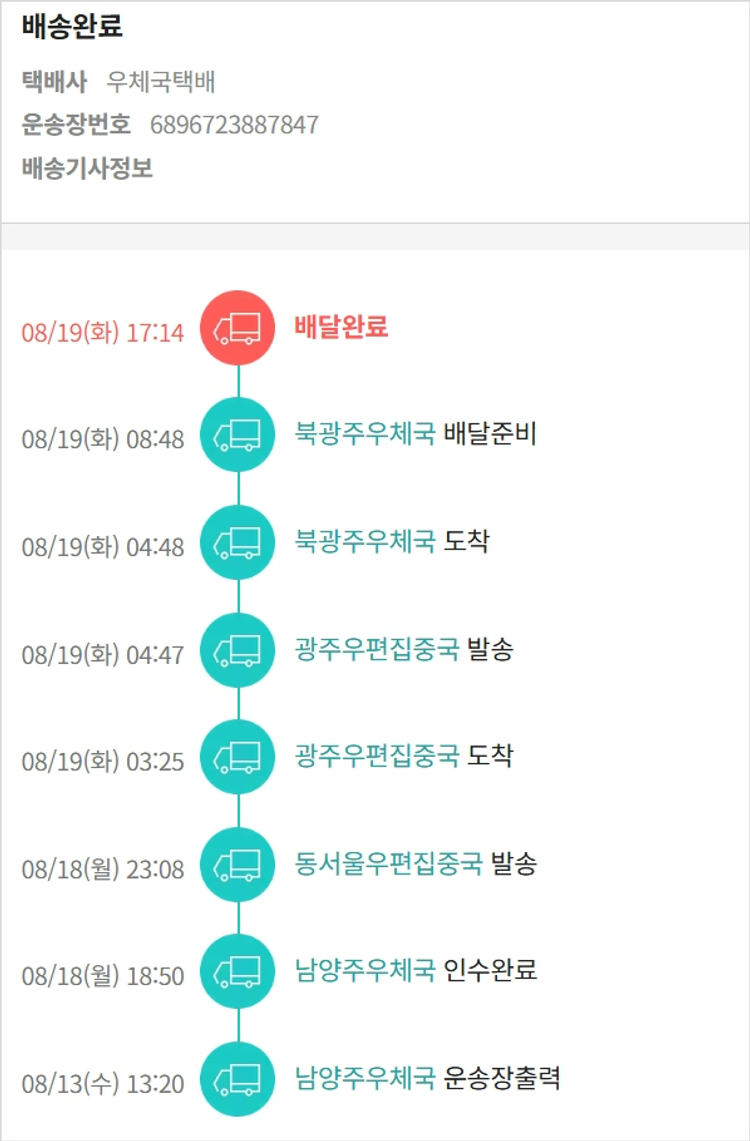750x1141 pixels.
Task: Click the 배송기사정보 label
Action: pos(87,168)
